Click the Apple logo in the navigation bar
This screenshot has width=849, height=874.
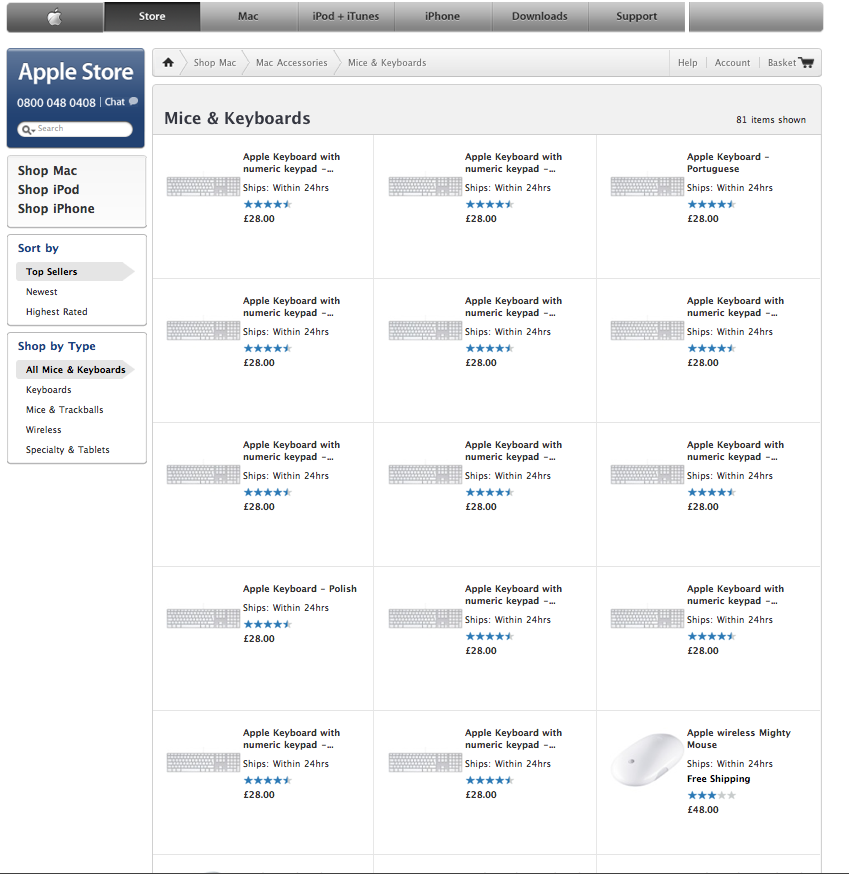pyautogui.click(x=55, y=17)
